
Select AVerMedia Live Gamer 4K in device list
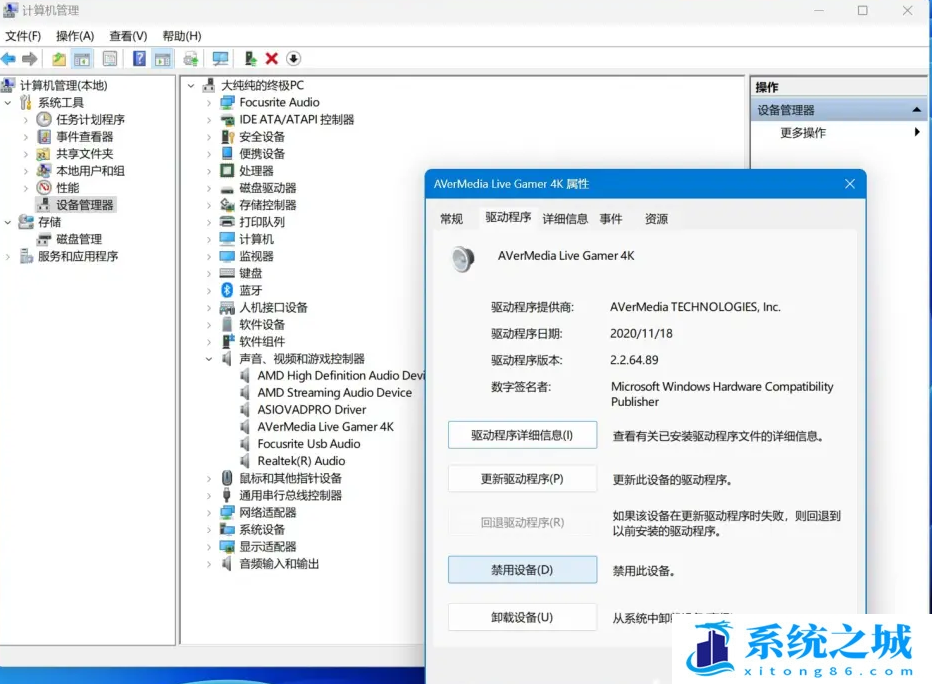pyautogui.click(x=325, y=427)
